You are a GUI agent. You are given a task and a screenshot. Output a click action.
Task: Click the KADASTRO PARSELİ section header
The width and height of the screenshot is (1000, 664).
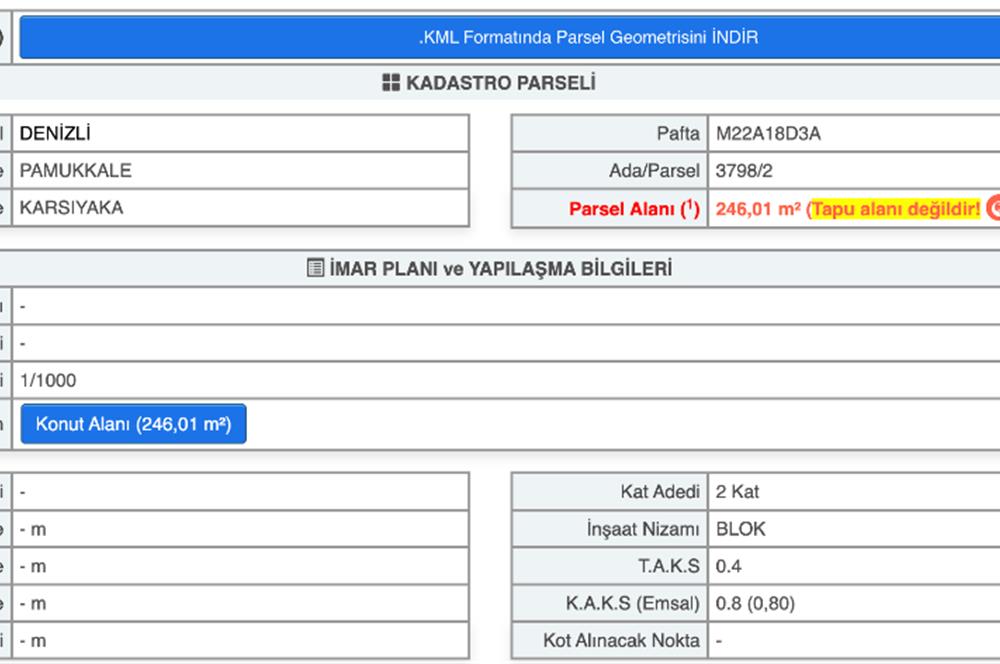(x=500, y=83)
